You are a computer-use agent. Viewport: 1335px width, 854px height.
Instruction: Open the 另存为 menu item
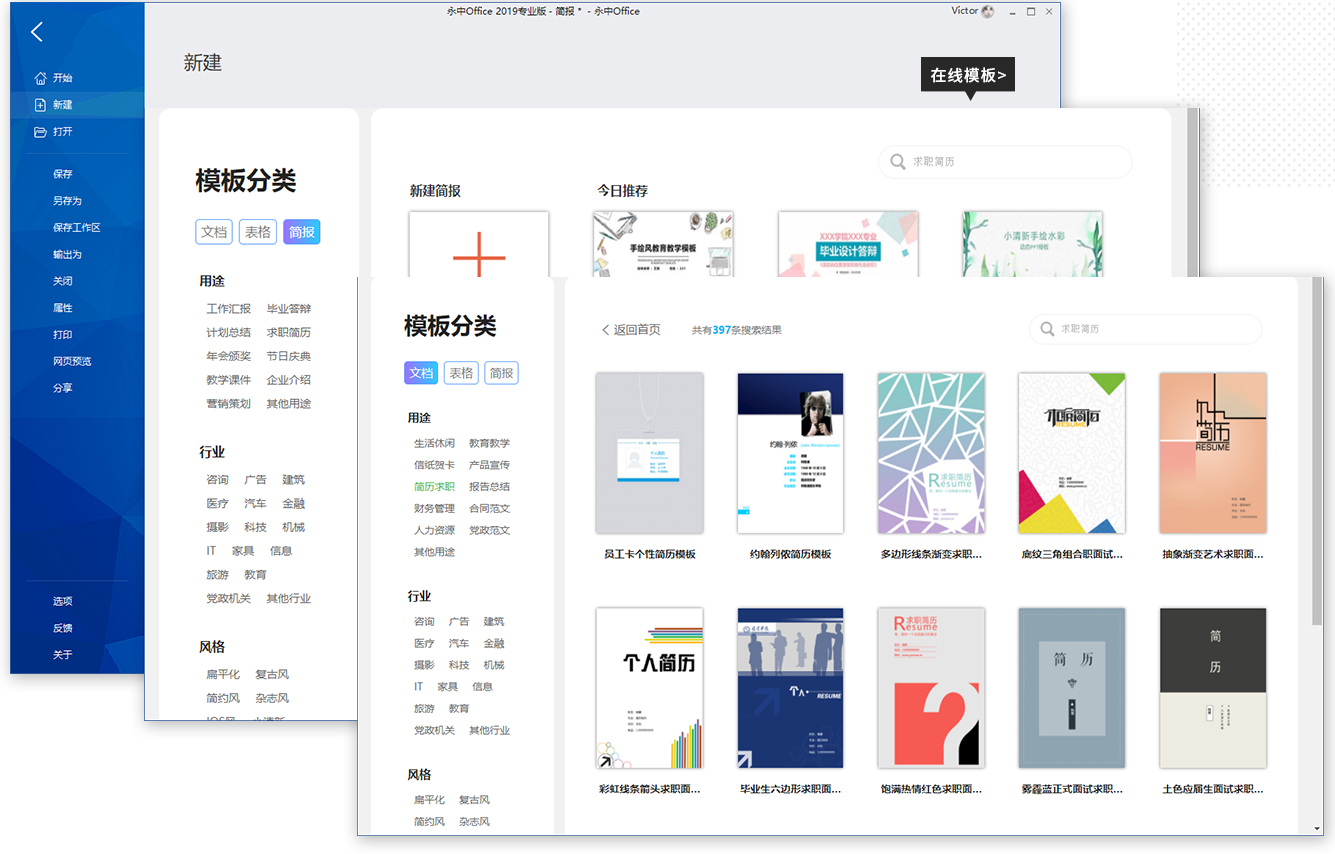[x=67, y=201]
